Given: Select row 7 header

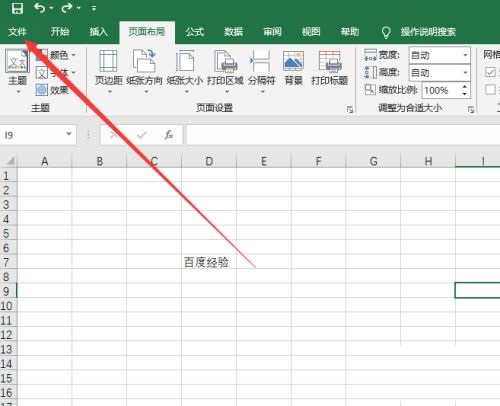Looking at the screenshot, I should (8, 262).
